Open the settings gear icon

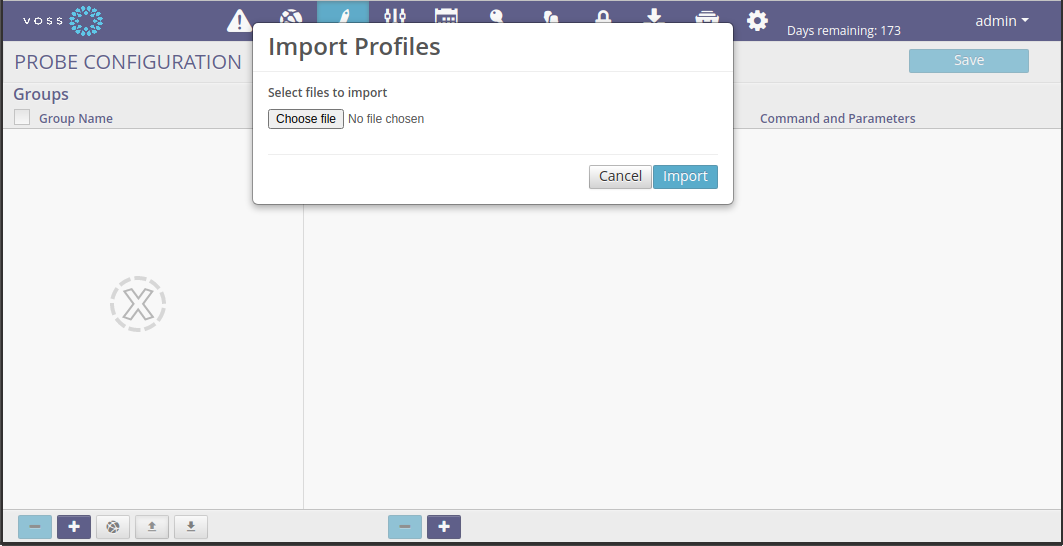pos(757,20)
